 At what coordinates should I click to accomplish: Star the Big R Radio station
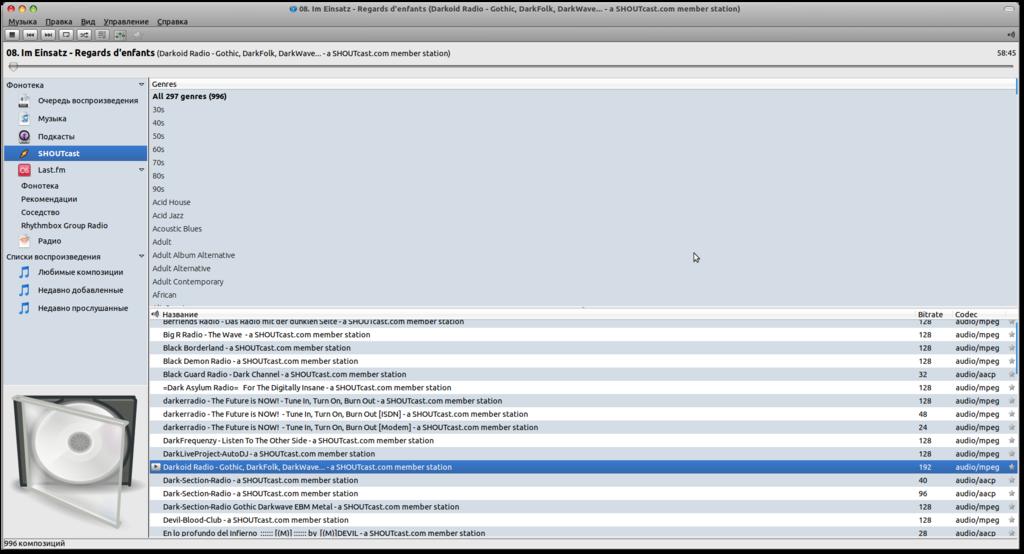[x=1012, y=334]
